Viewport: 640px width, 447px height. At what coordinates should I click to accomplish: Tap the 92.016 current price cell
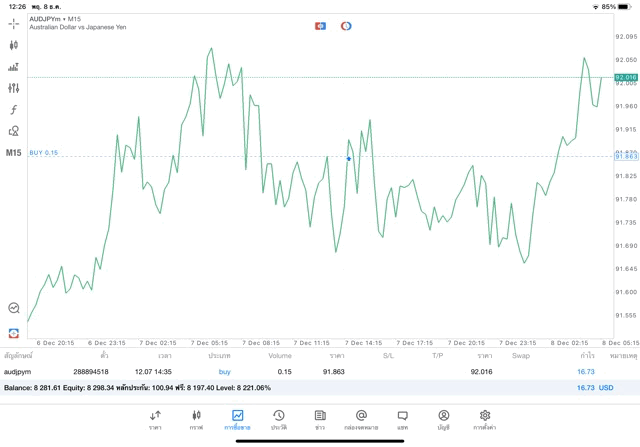481,372
